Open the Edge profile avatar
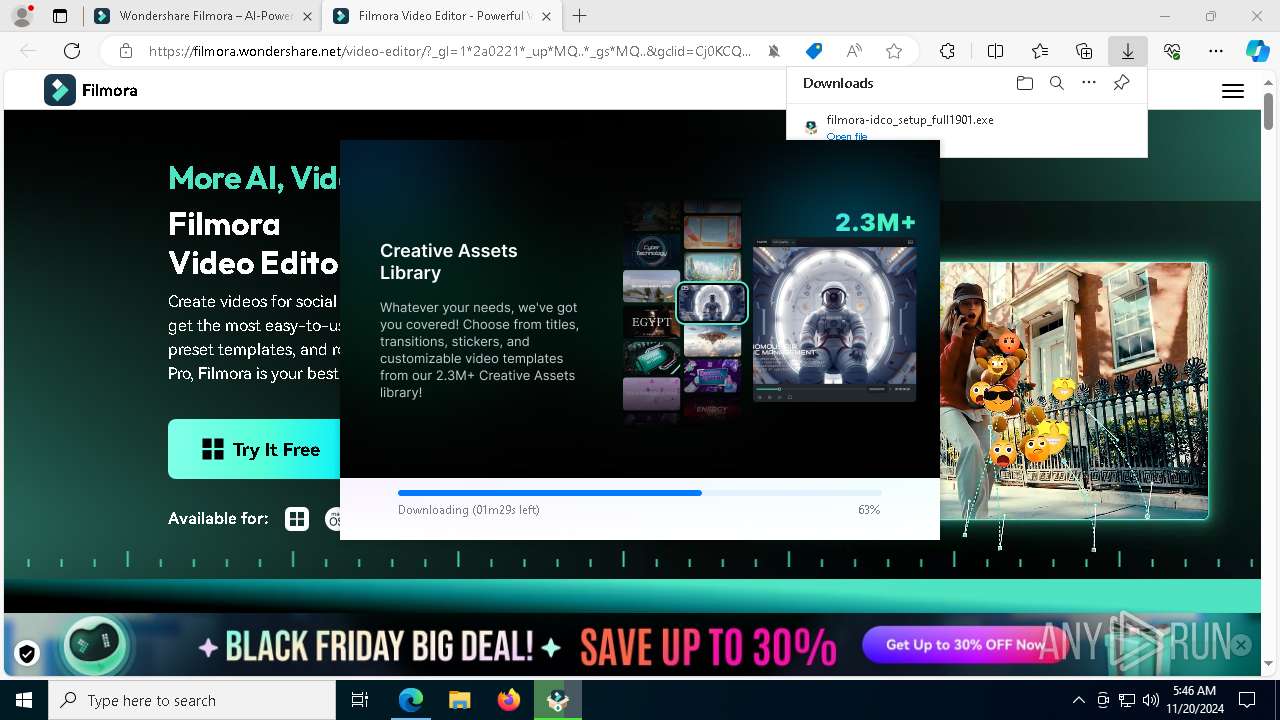This screenshot has height=720, width=1280. (21, 16)
